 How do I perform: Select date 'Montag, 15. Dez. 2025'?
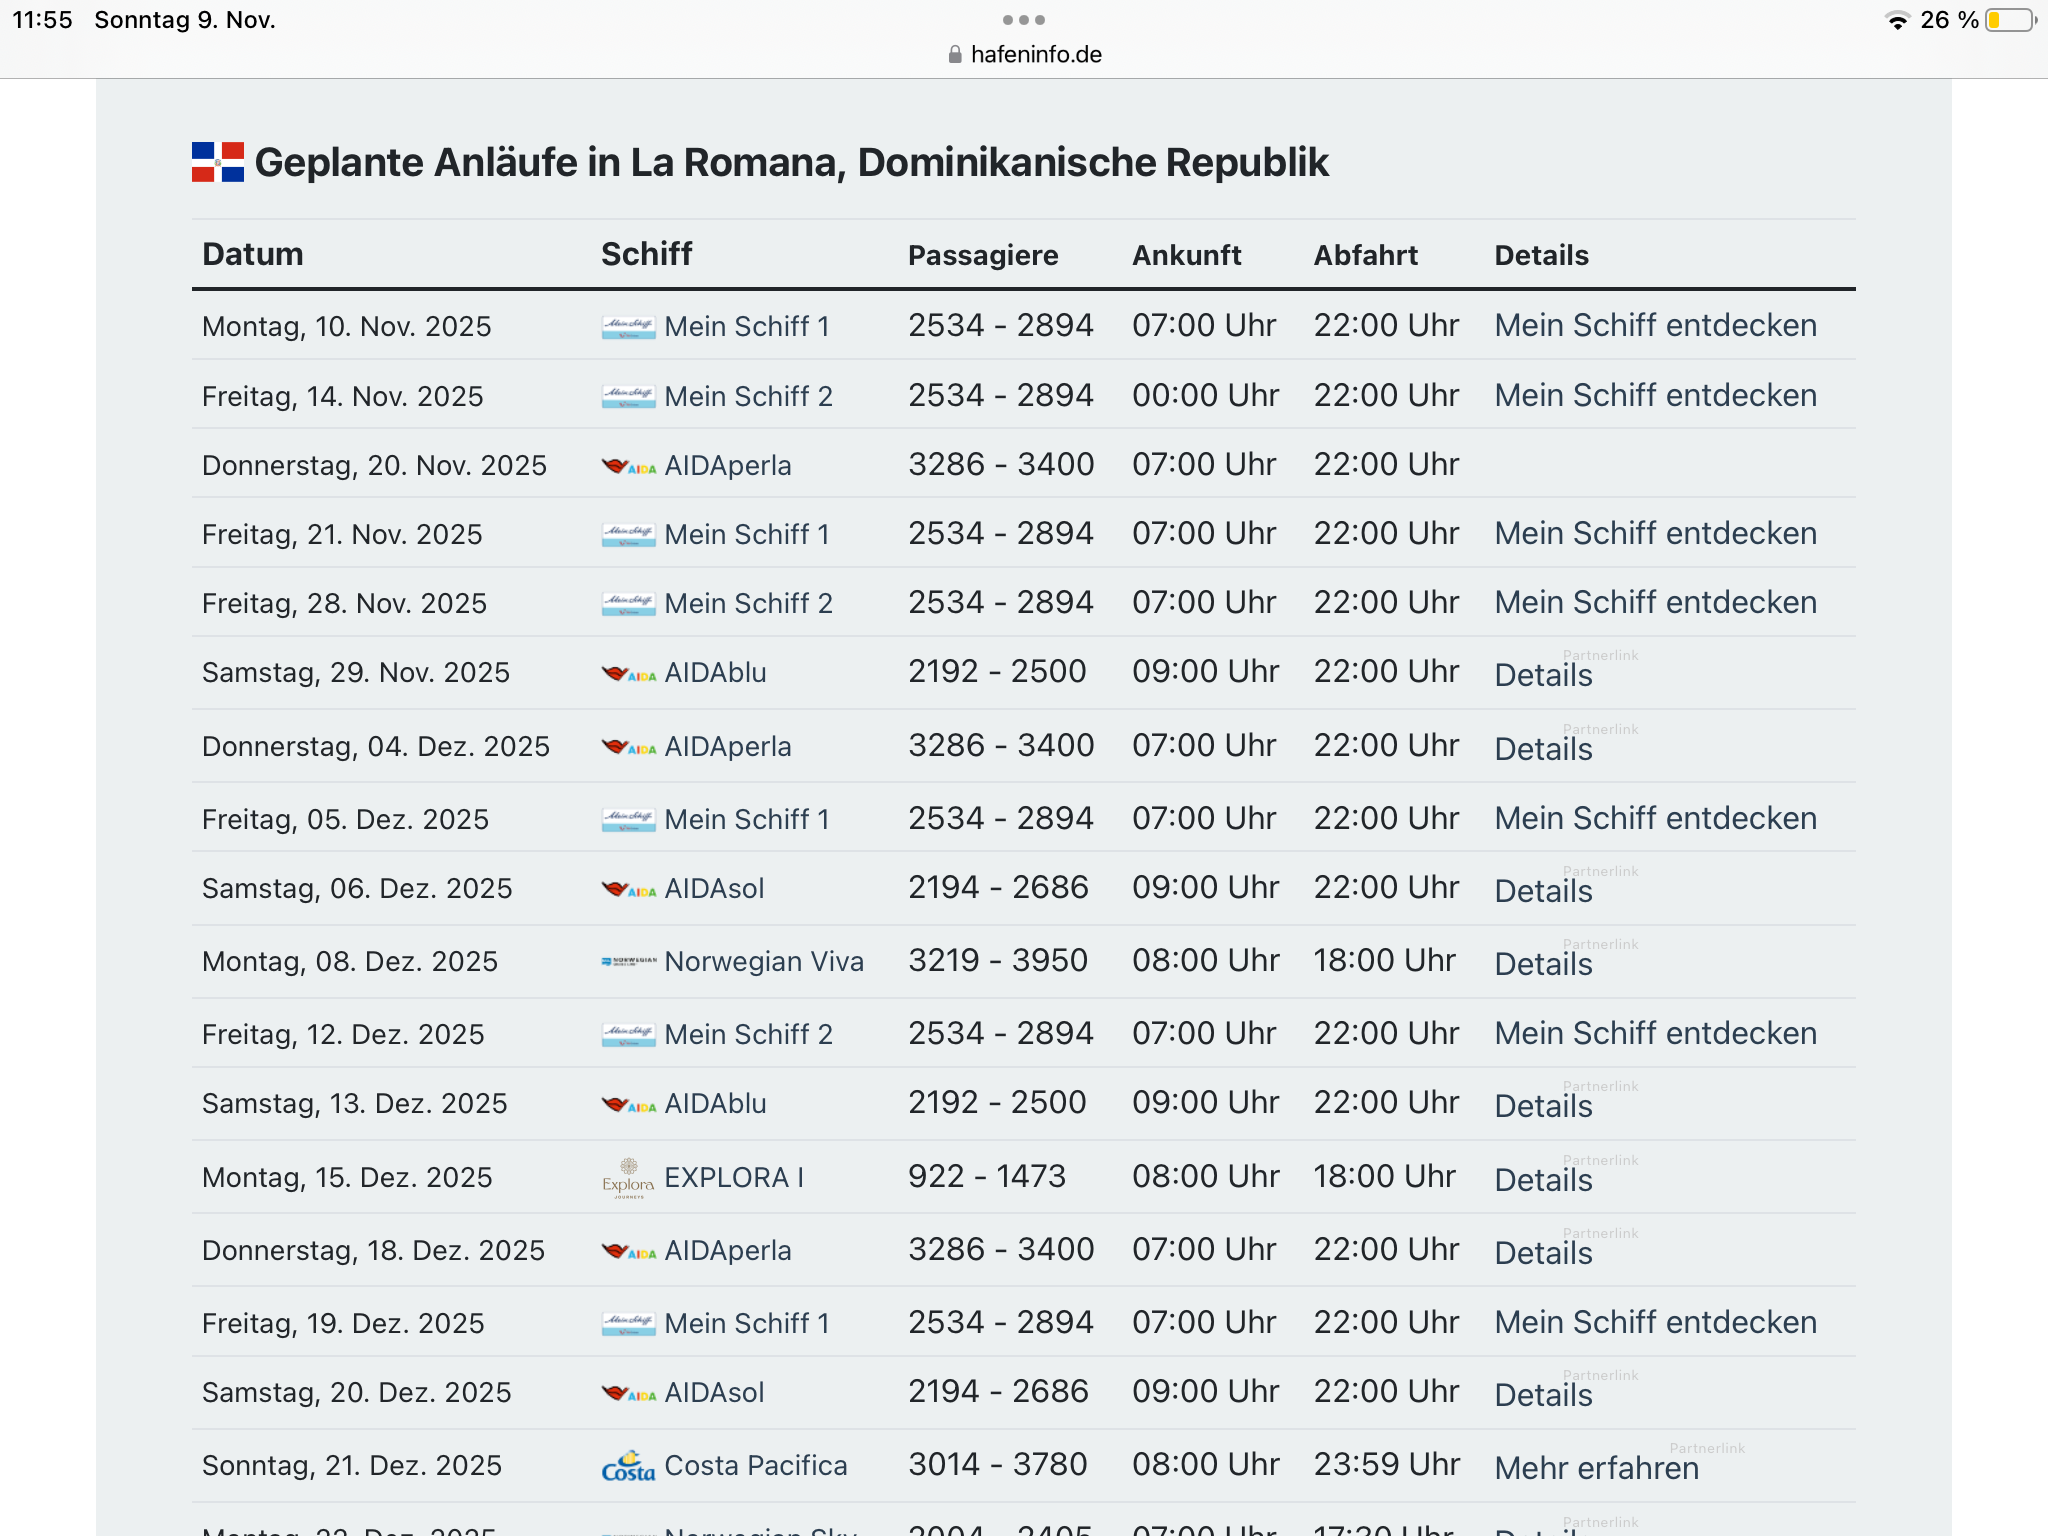pos(347,1178)
